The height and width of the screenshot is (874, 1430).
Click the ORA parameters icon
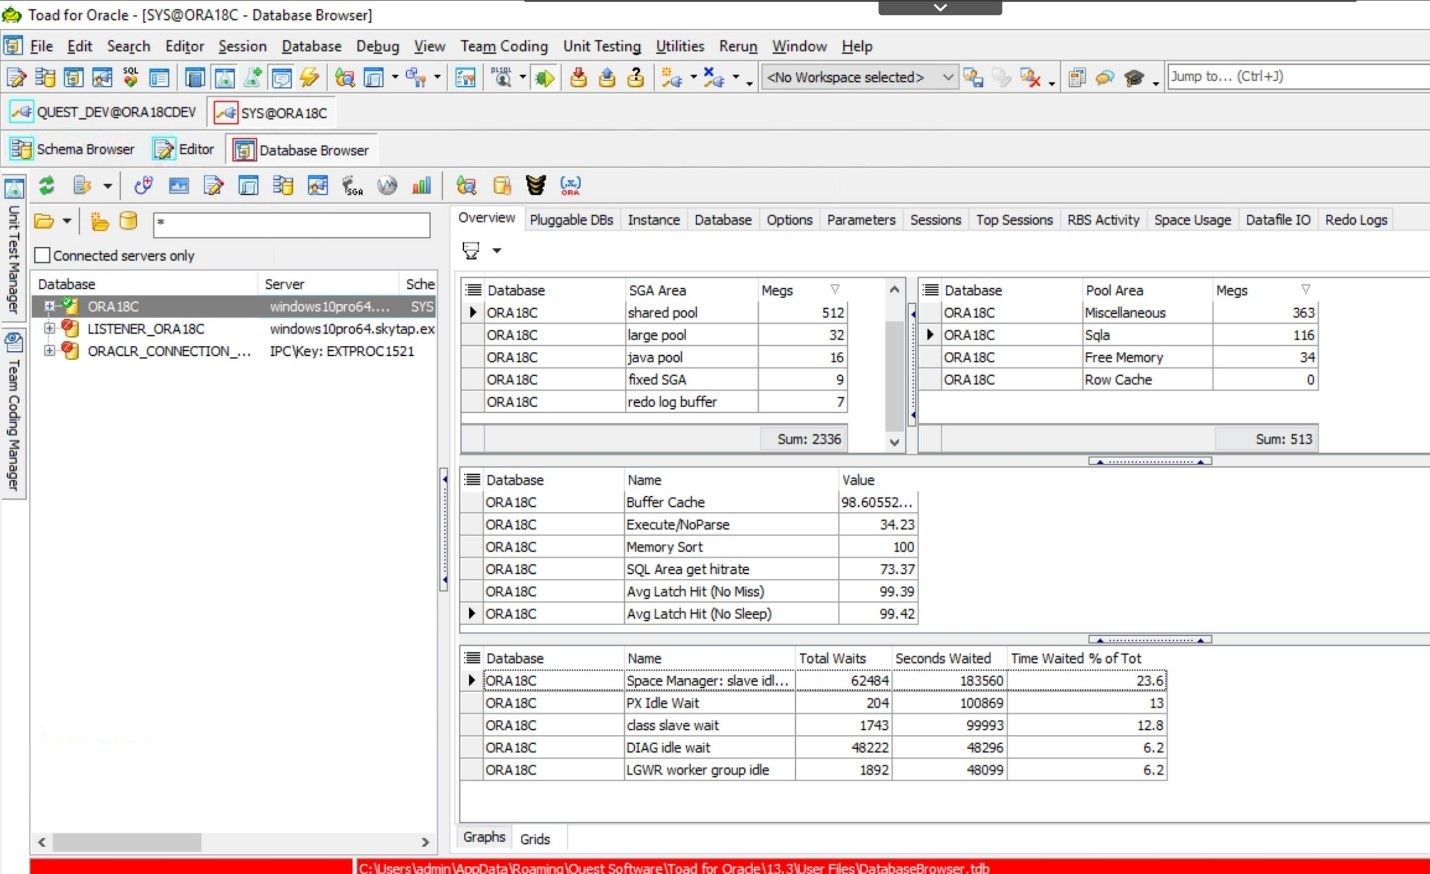click(570, 185)
